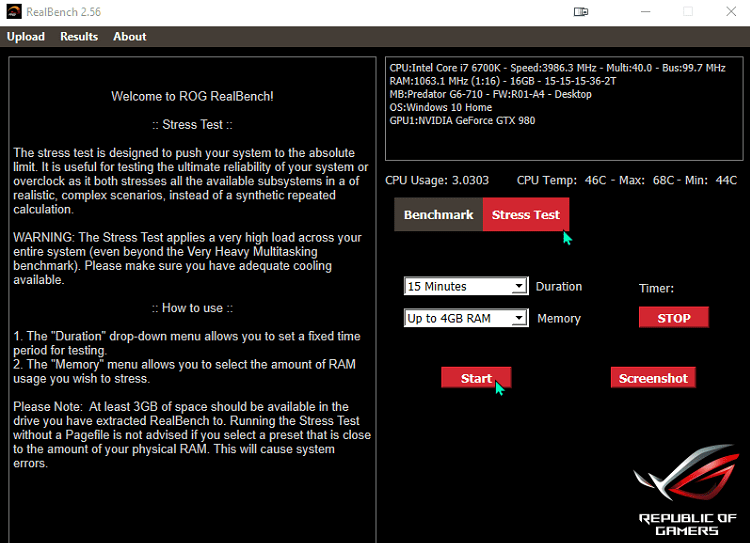Image resolution: width=750 pixels, height=543 pixels.
Task: Take a Screenshot with the red button
Action: pyautogui.click(x=653, y=378)
